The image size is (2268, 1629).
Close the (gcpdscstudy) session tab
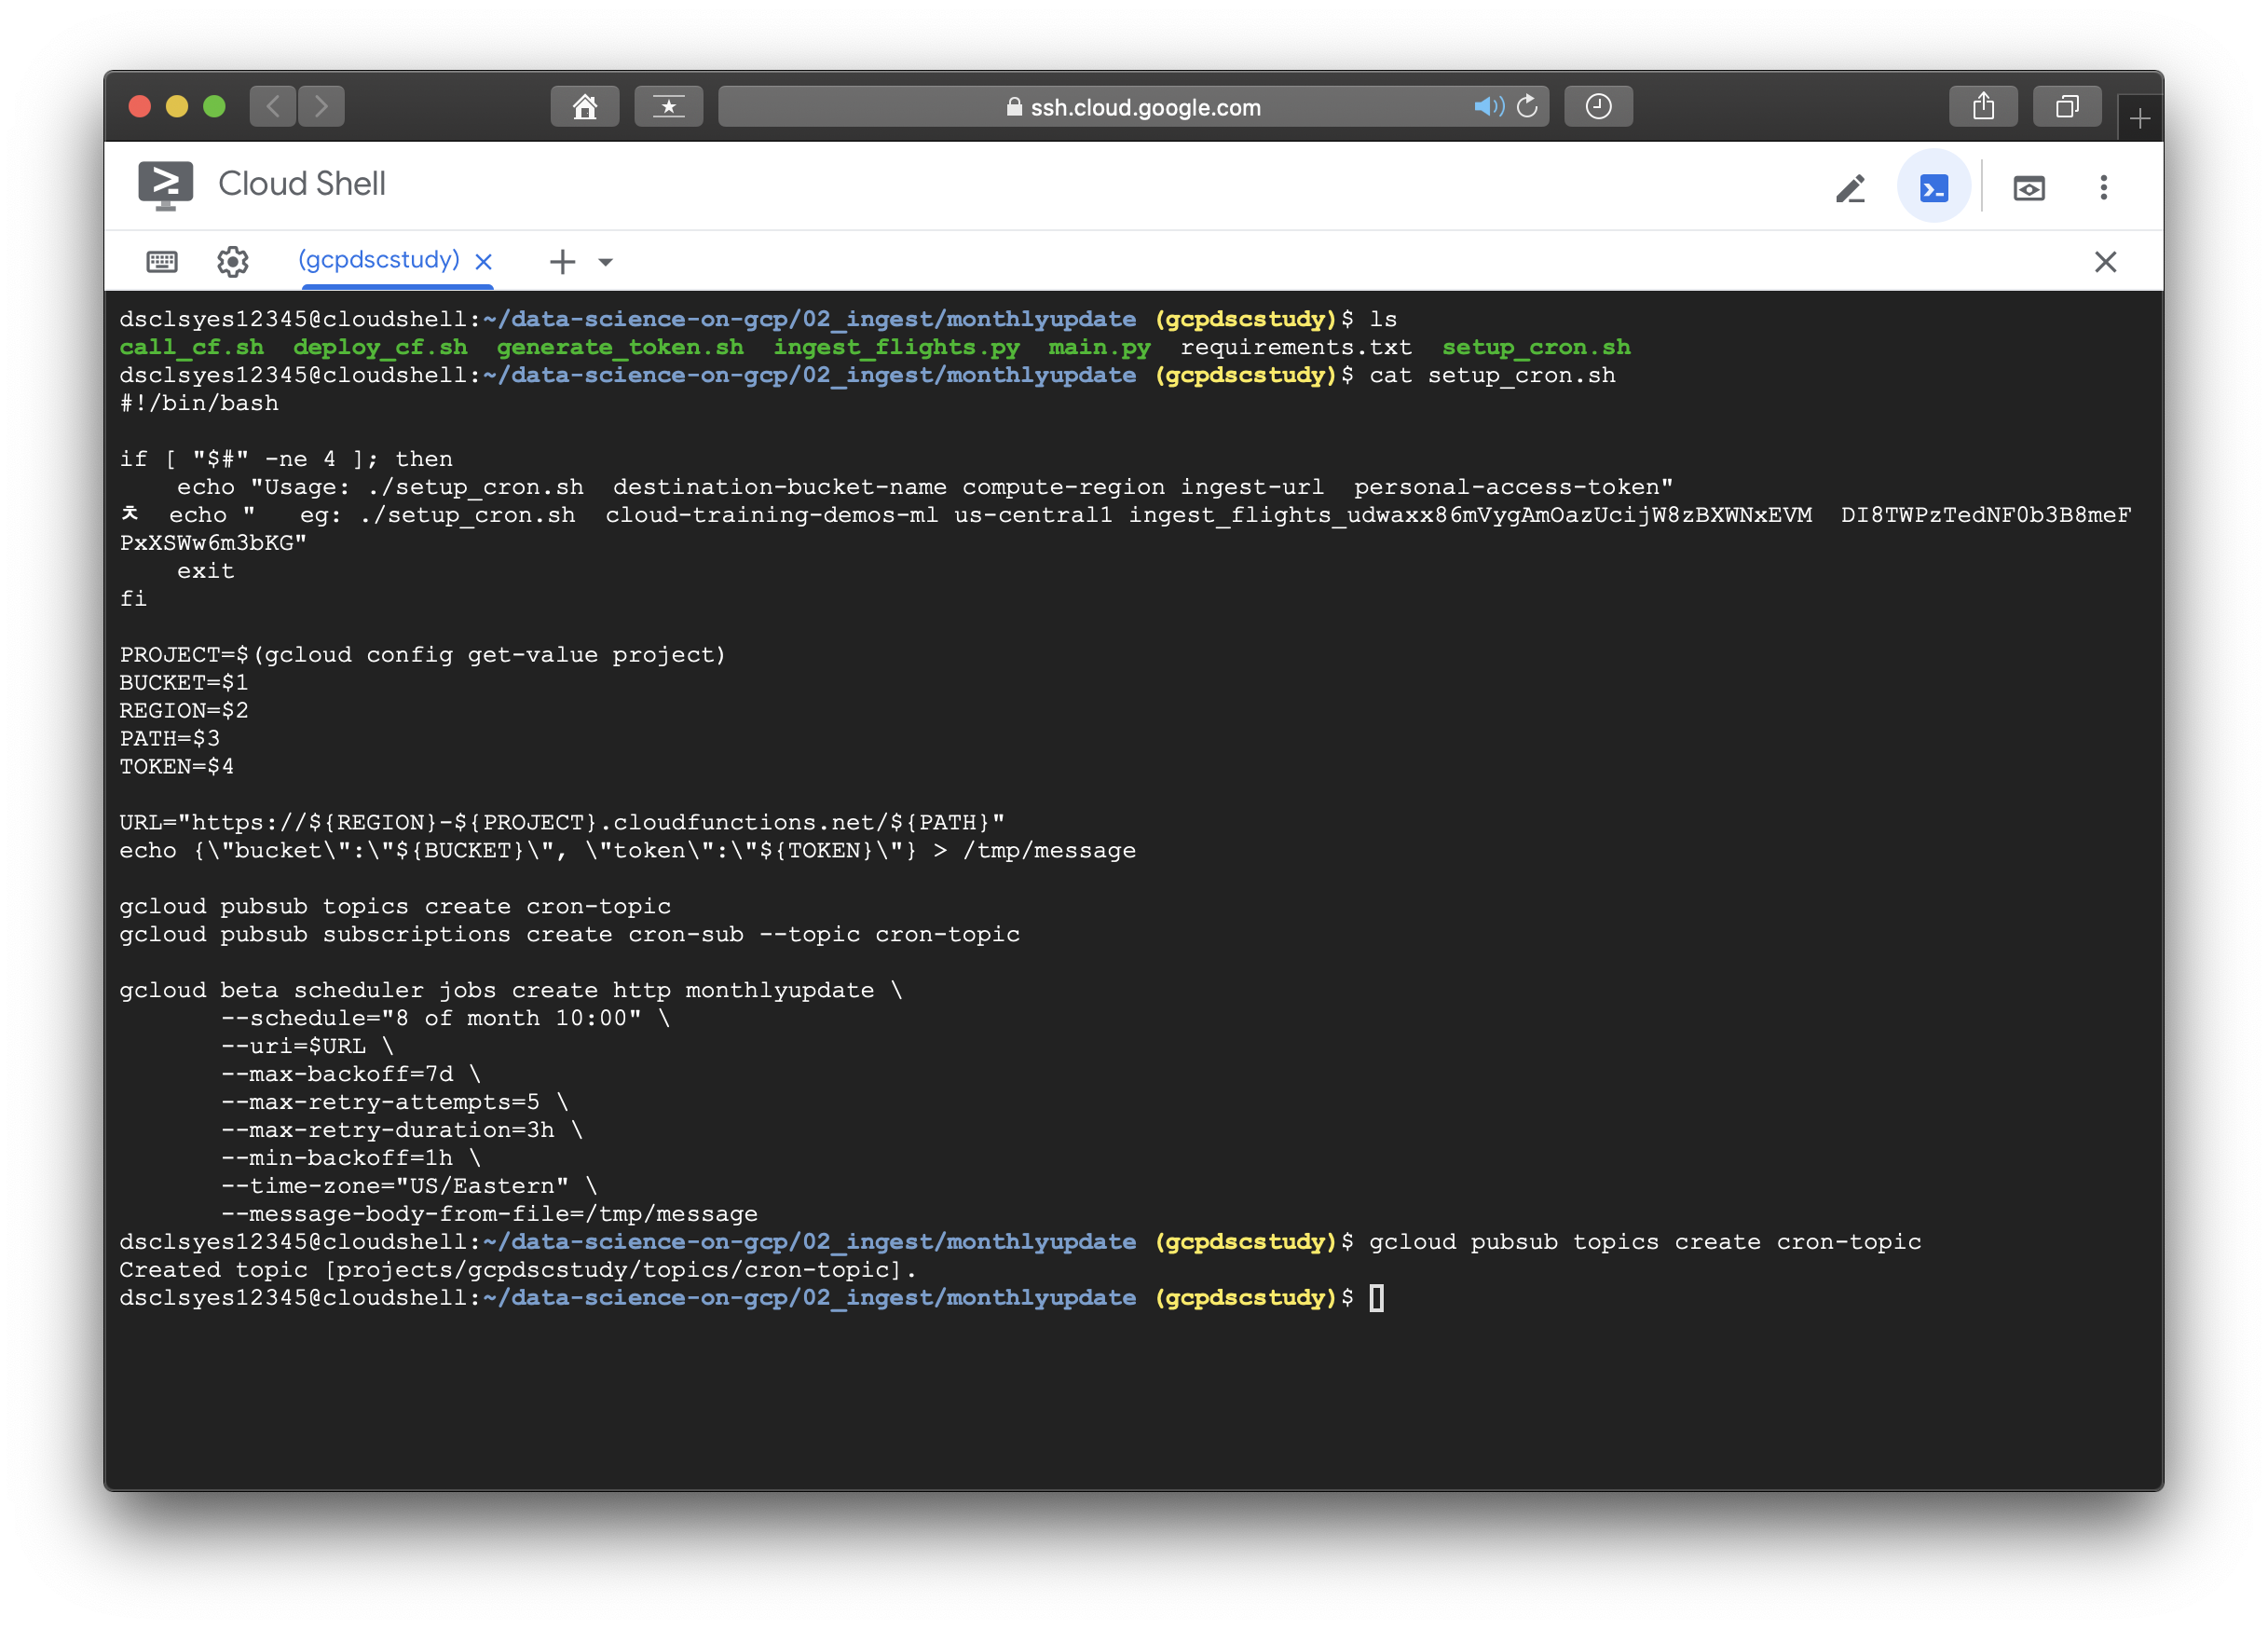(x=484, y=262)
